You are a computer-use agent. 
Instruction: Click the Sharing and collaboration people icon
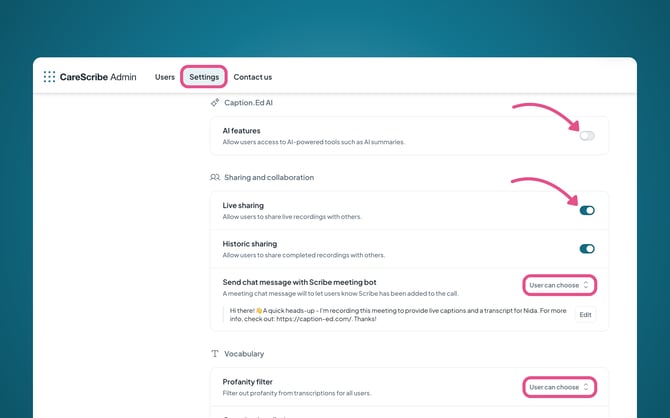(215, 177)
